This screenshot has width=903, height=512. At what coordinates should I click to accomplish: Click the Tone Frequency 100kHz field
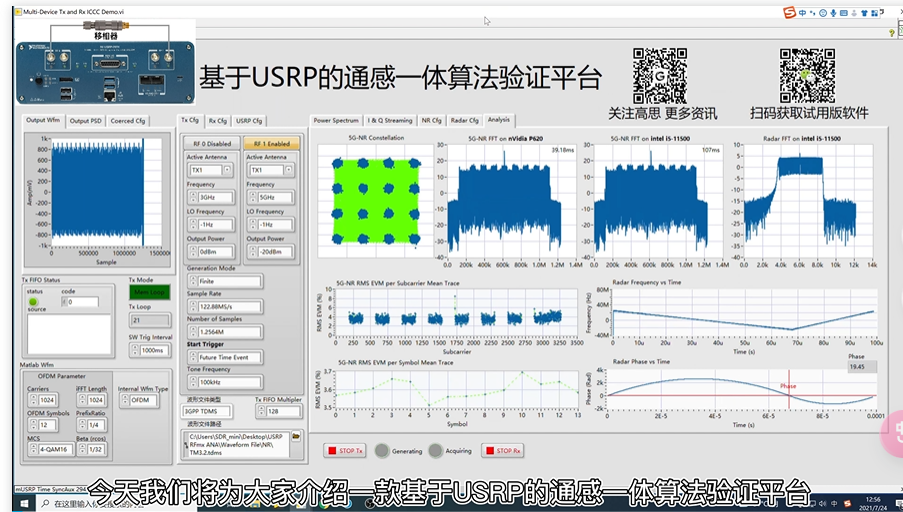225,382
